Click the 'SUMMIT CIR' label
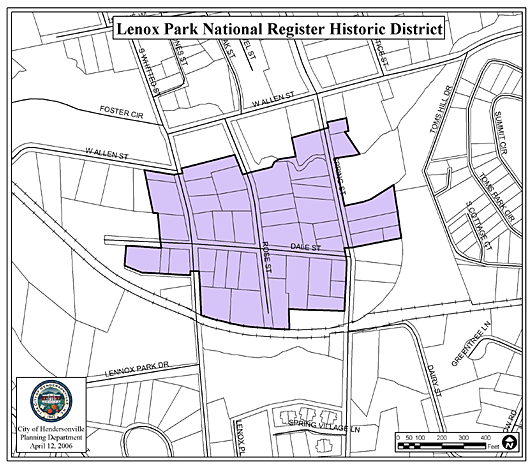Viewport: 529px width, 468px height. pos(501,133)
